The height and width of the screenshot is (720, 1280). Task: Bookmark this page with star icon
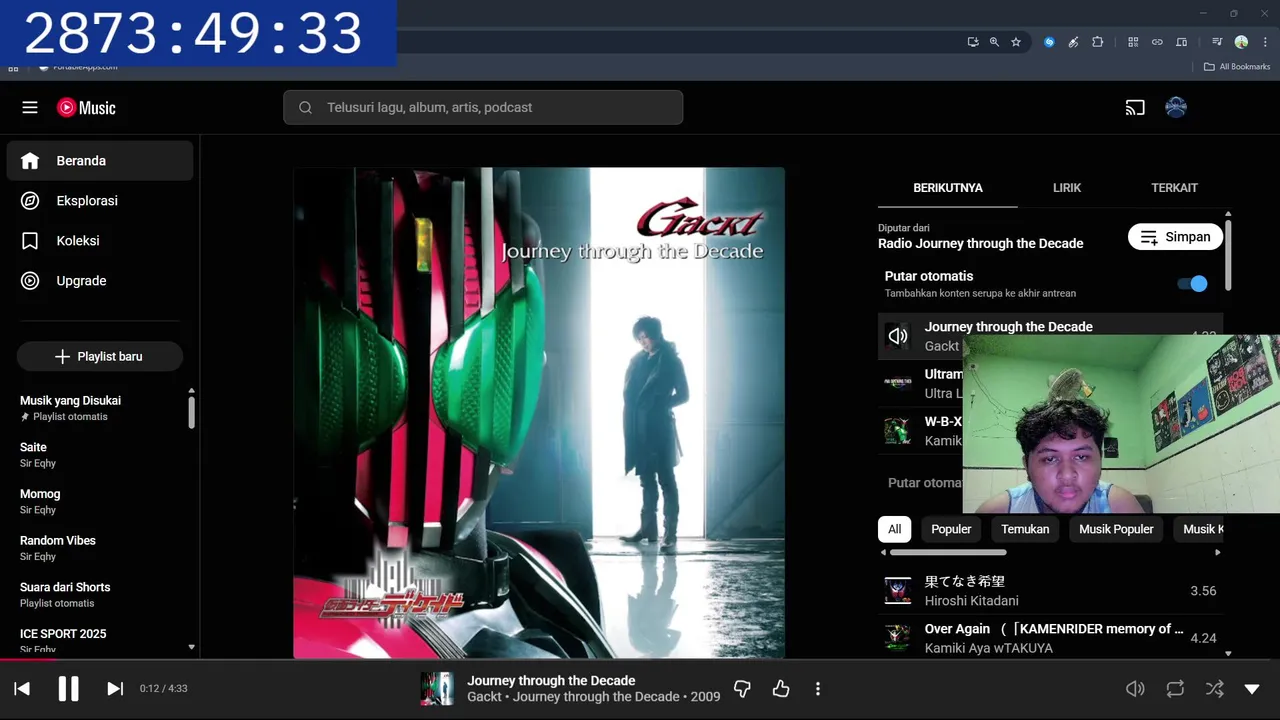pyautogui.click(x=1016, y=42)
